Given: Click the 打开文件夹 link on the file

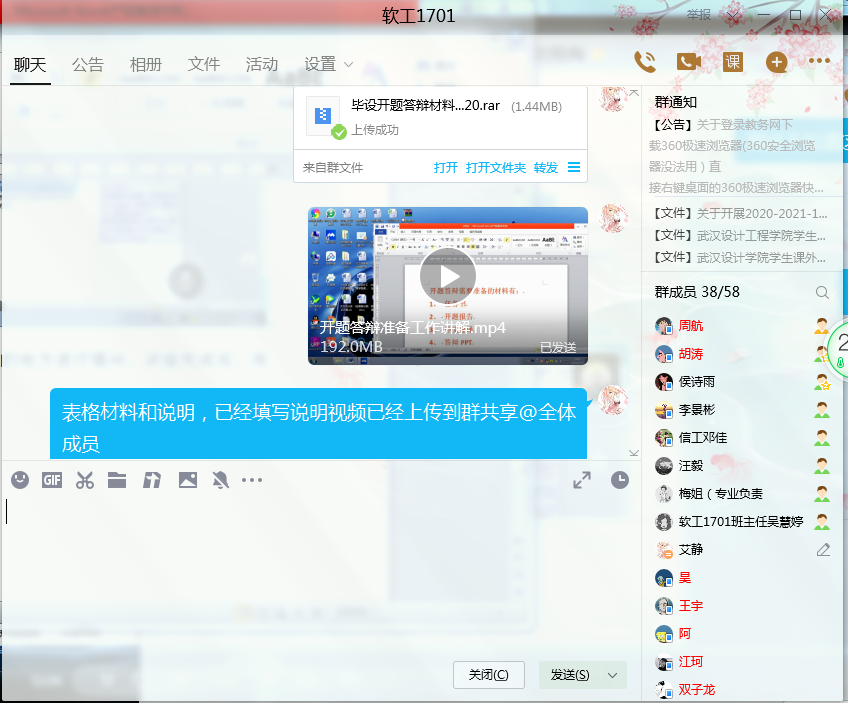Looking at the screenshot, I should pos(495,168).
